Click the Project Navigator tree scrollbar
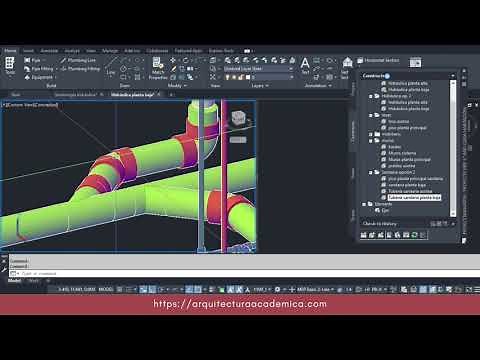The image size is (480, 360). 453,148
